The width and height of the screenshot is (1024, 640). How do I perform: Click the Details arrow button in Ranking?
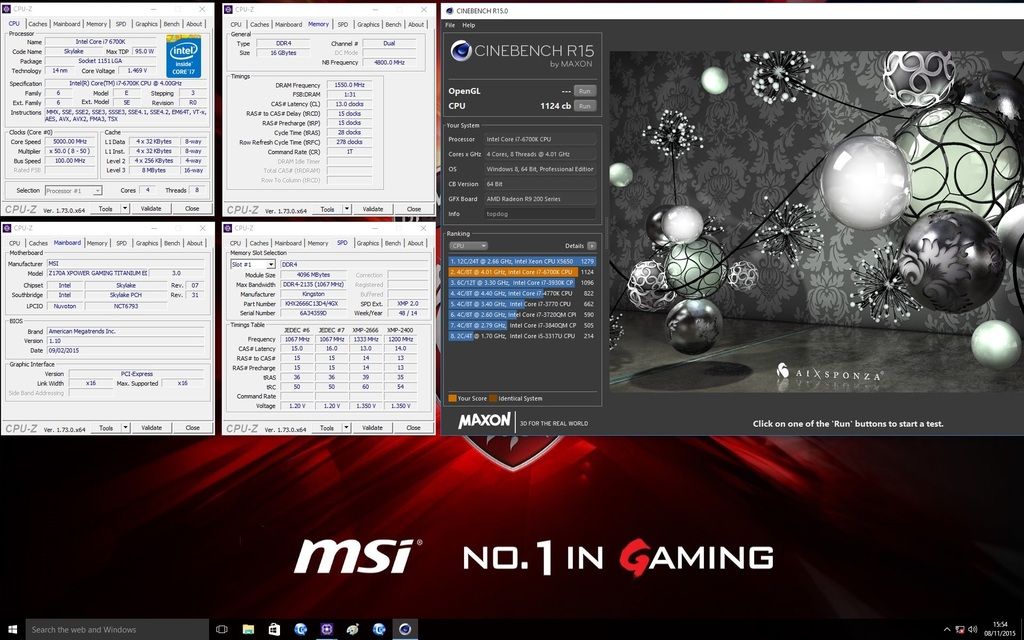(592, 246)
